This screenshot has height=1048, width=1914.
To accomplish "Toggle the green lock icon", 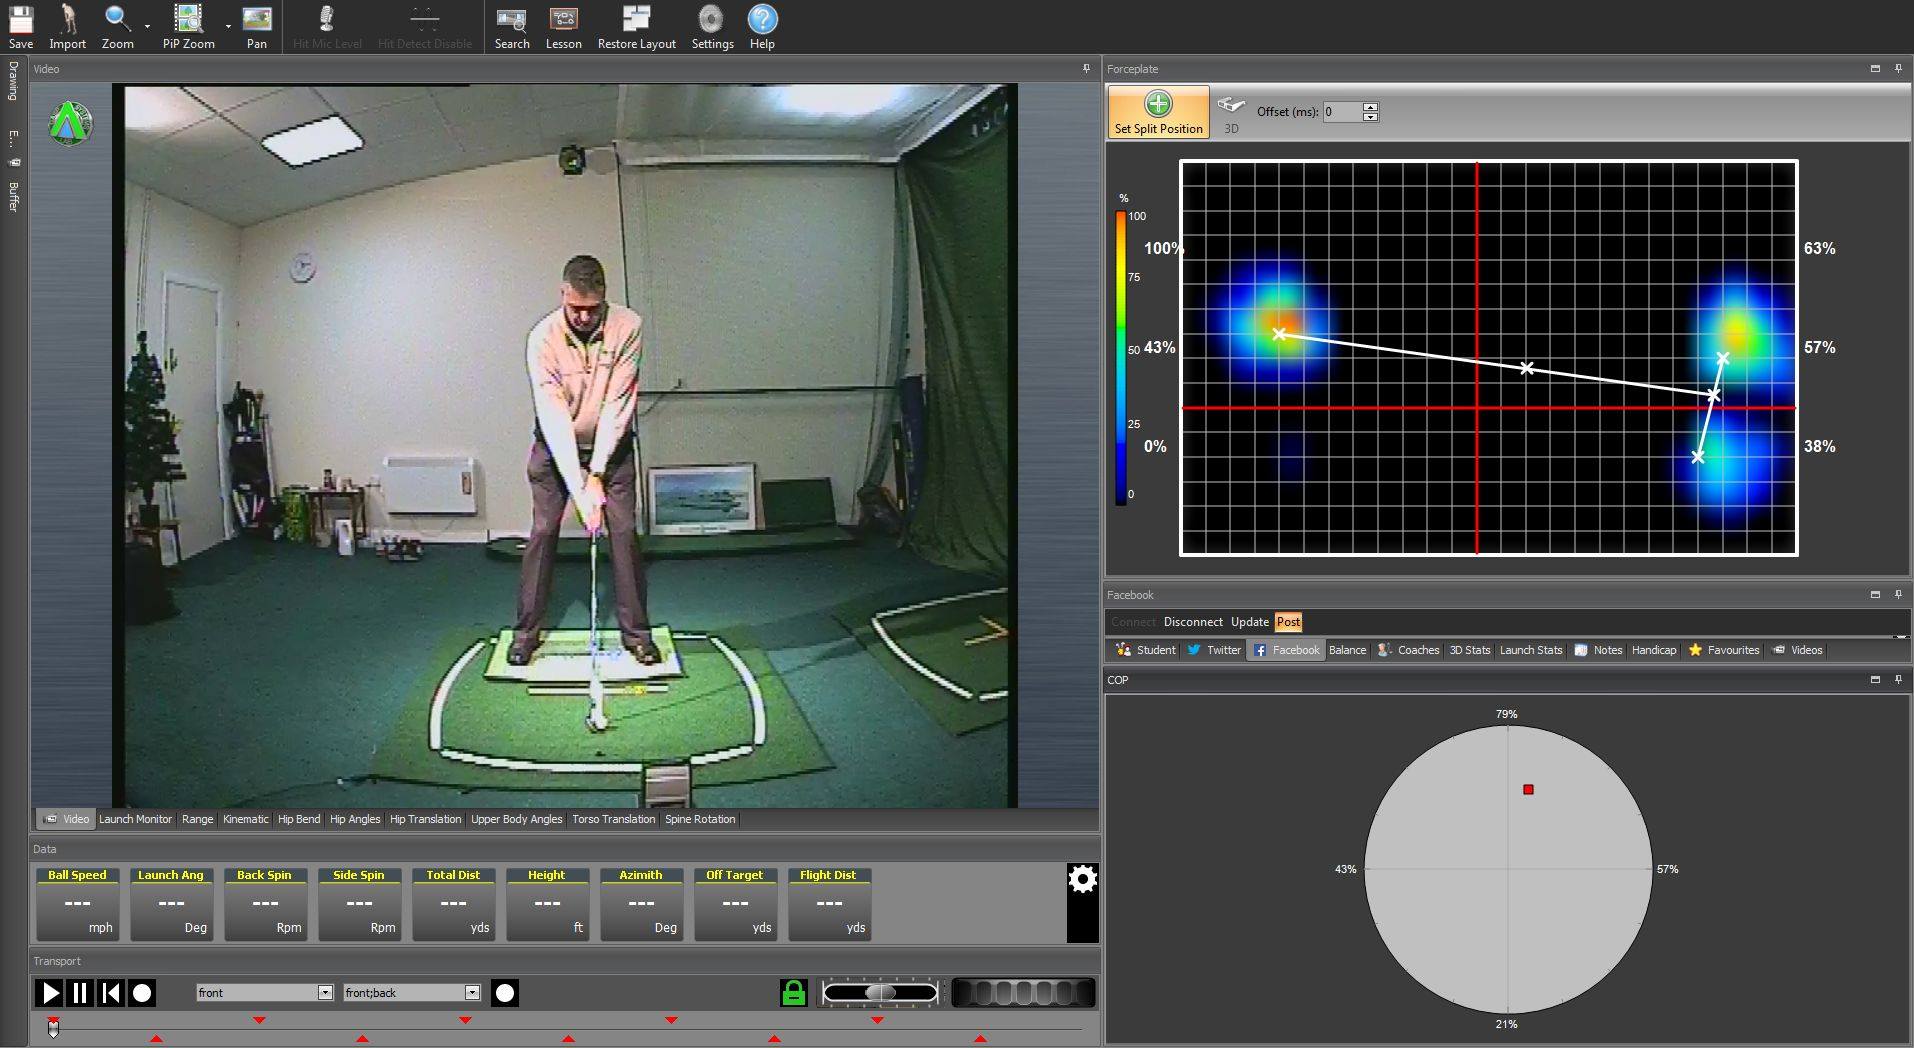I will [x=793, y=993].
